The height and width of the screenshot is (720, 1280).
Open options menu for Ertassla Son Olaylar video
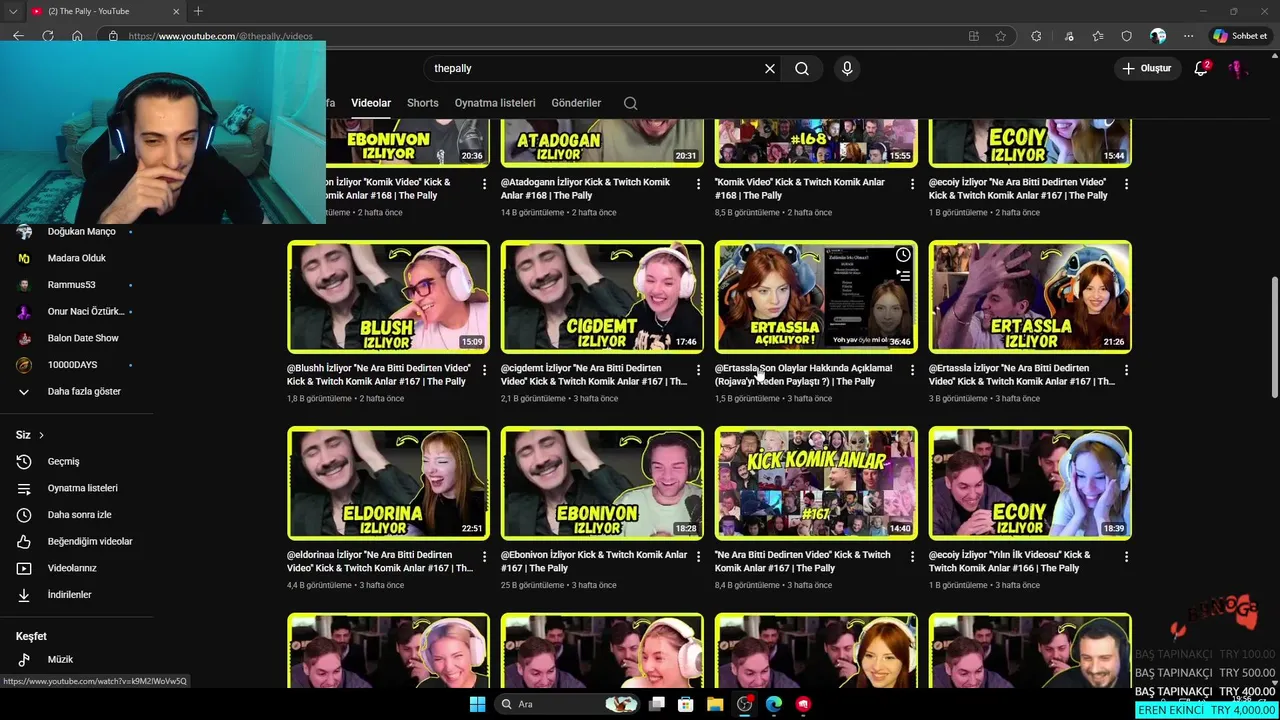pyautogui.click(x=912, y=370)
